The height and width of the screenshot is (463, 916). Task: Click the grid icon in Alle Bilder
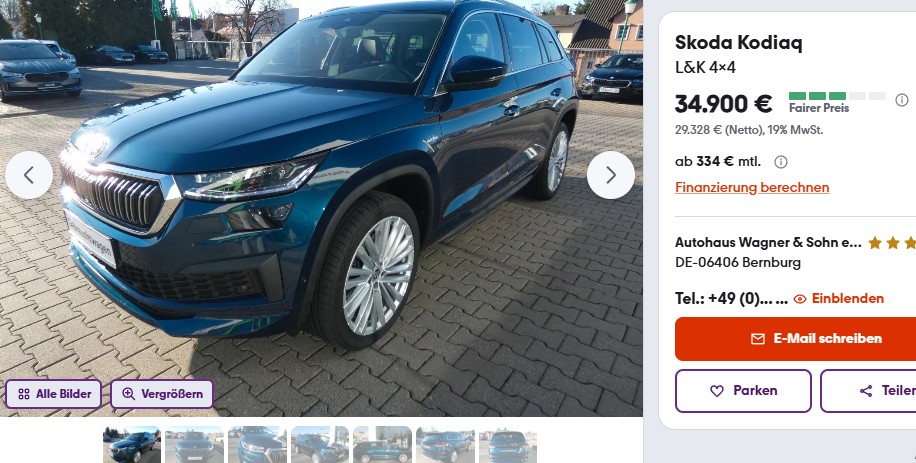(x=23, y=394)
